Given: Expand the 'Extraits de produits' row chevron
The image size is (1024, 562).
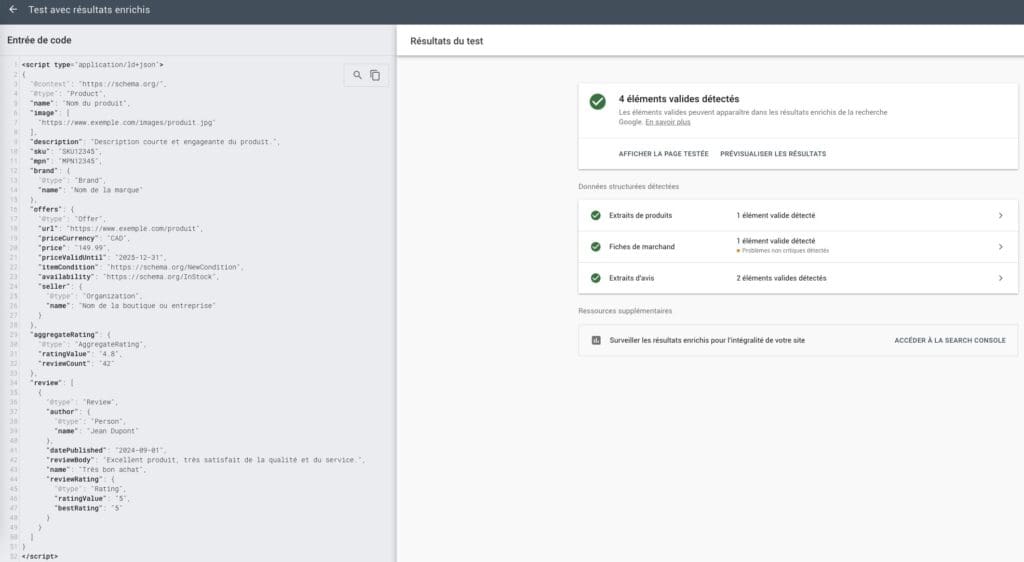Looking at the screenshot, I should pyautogui.click(x=1000, y=215).
